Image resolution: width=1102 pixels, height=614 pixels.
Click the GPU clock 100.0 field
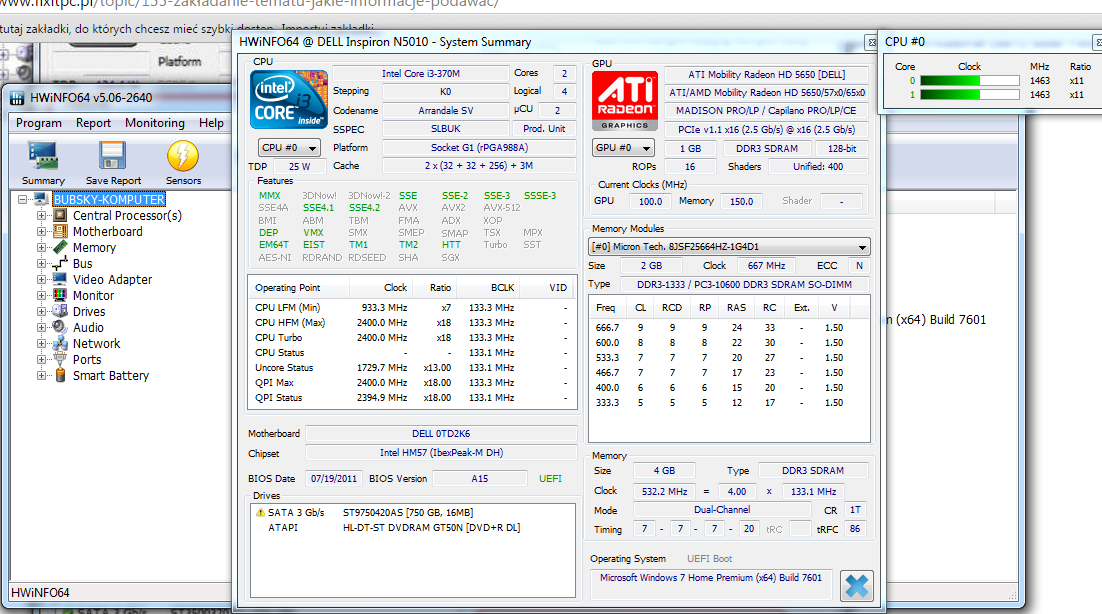(x=650, y=201)
